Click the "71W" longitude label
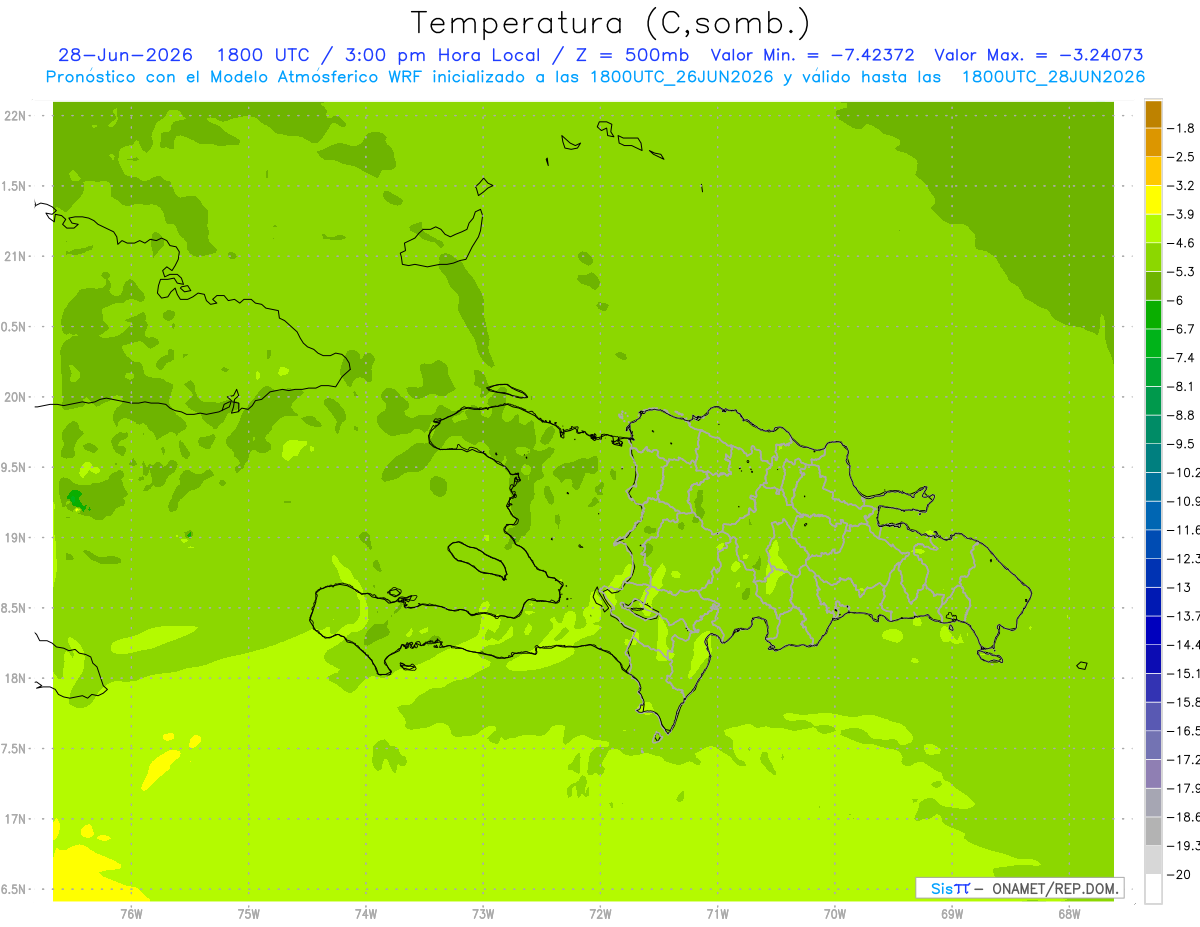 pyautogui.click(x=717, y=913)
